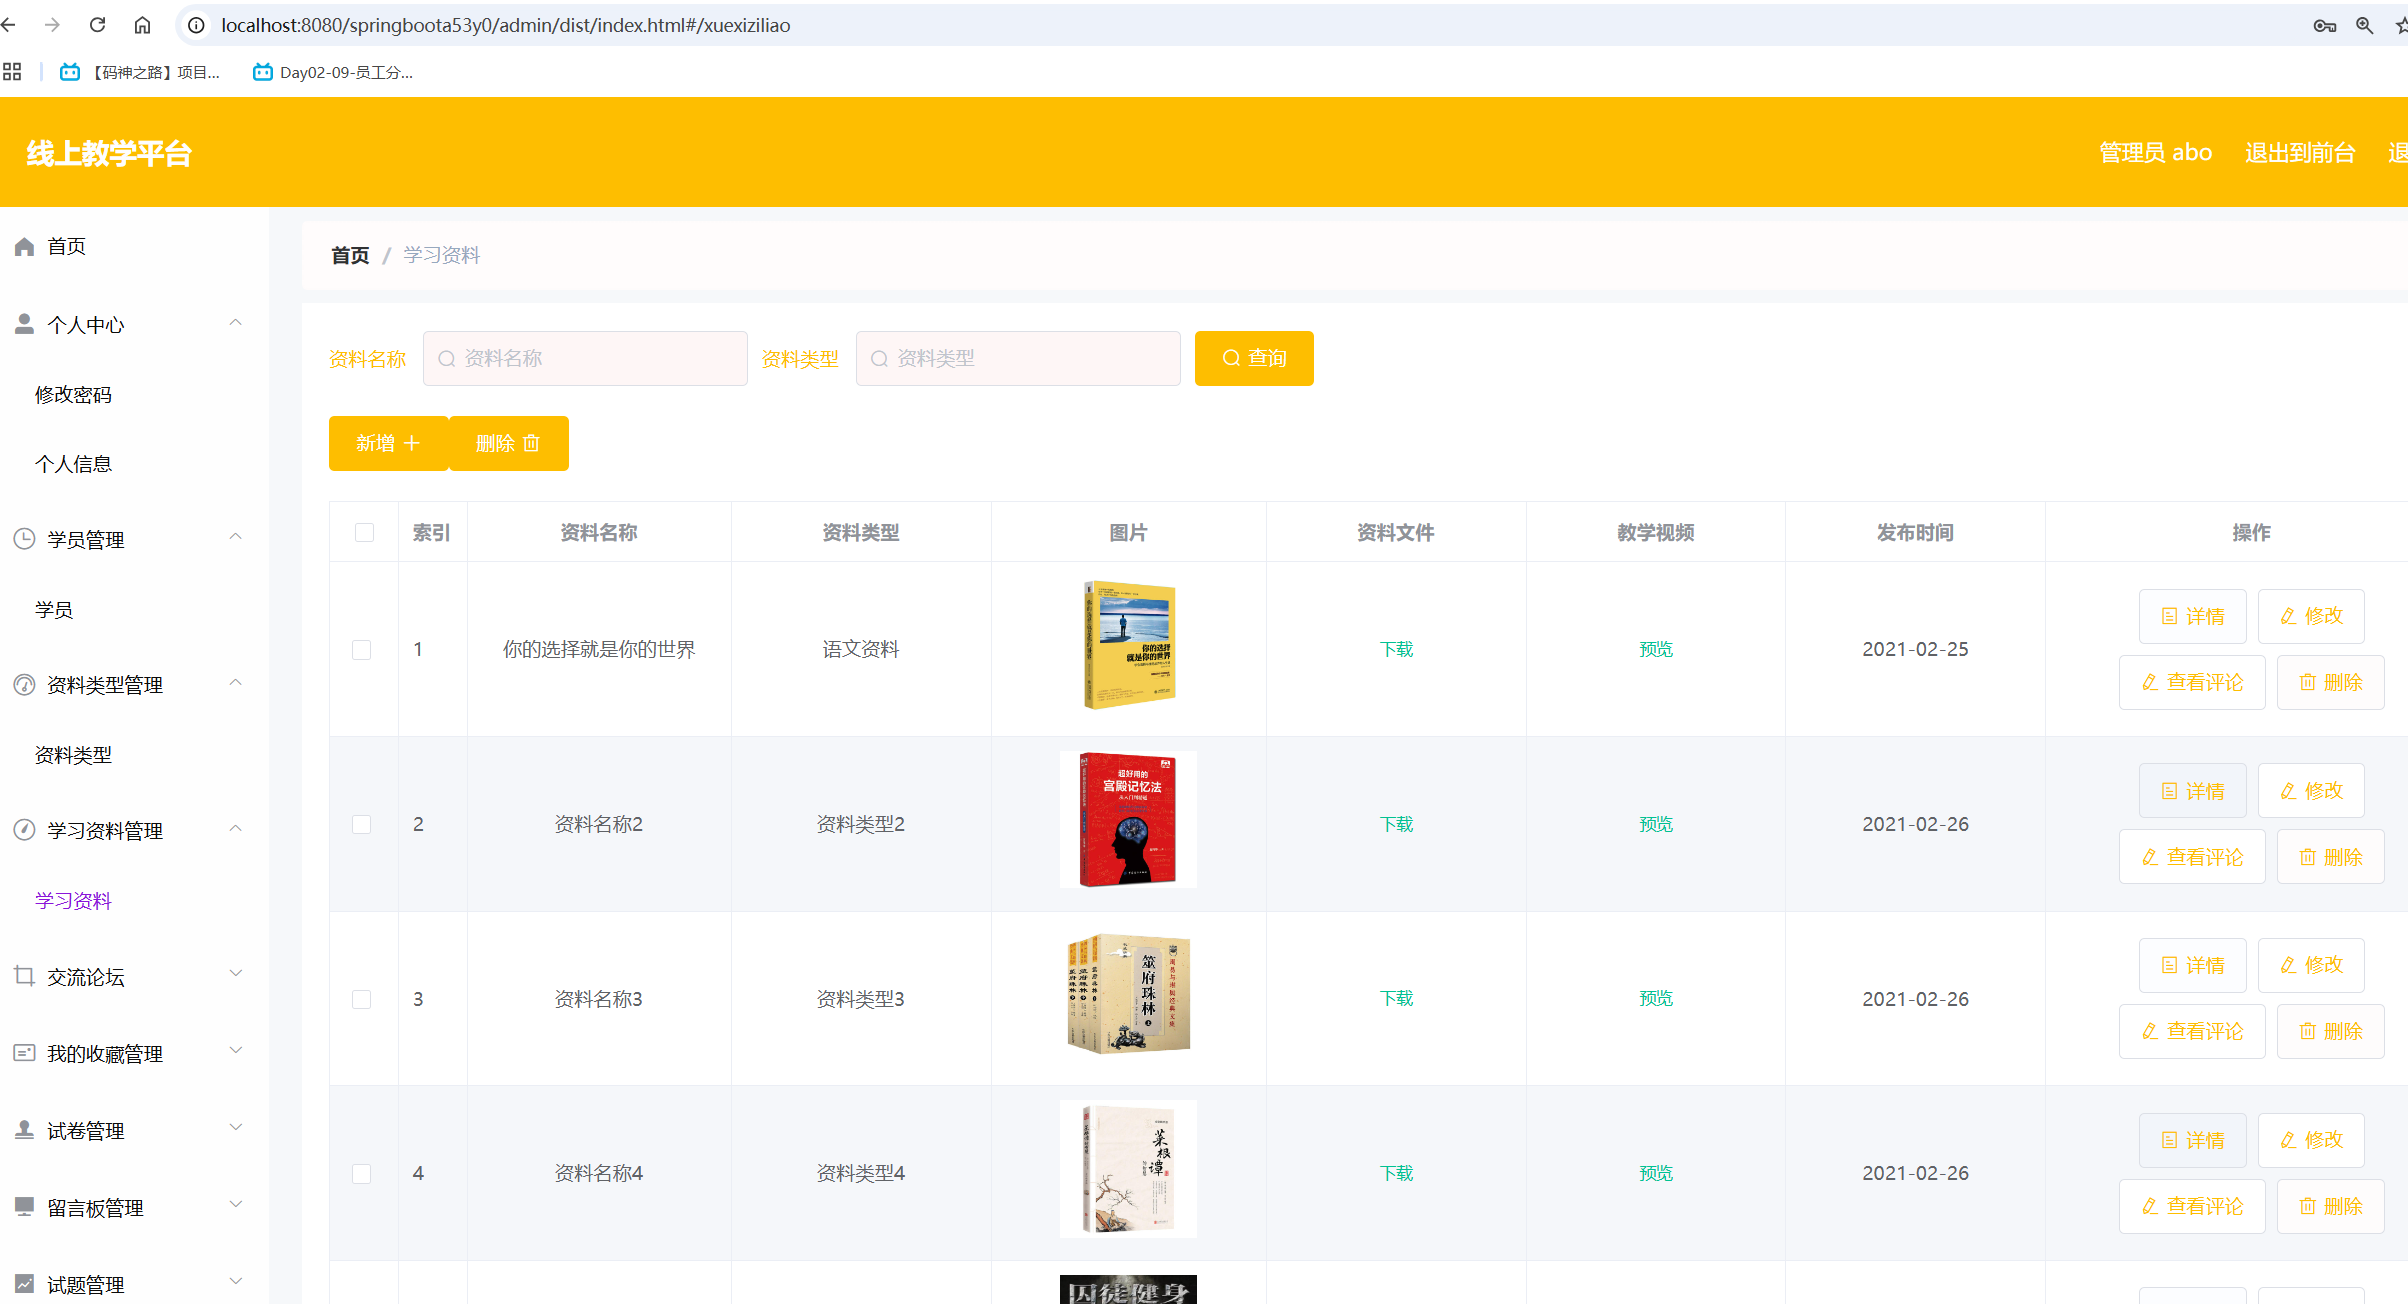Preview the video for 资料名称4
The width and height of the screenshot is (2408, 1304).
click(1656, 1173)
